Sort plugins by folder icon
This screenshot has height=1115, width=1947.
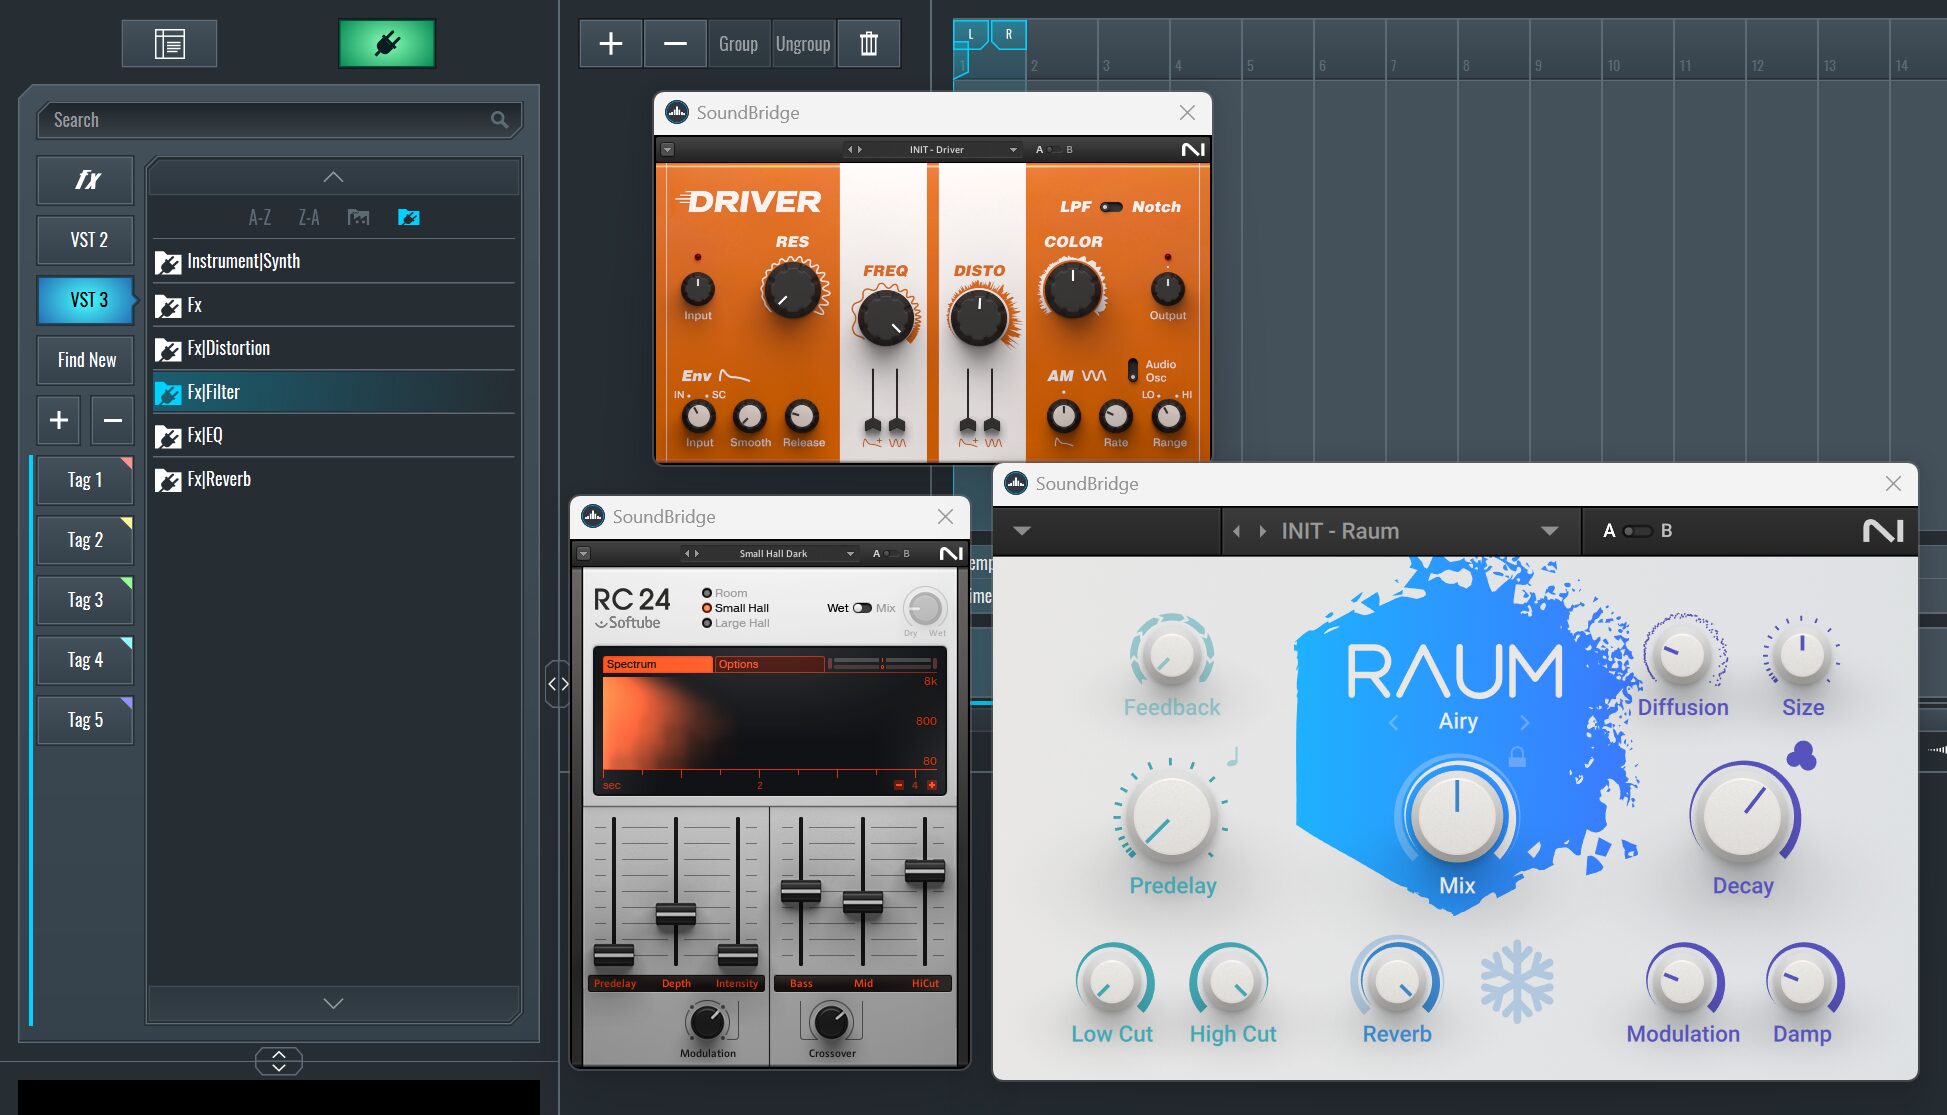(x=358, y=217)
